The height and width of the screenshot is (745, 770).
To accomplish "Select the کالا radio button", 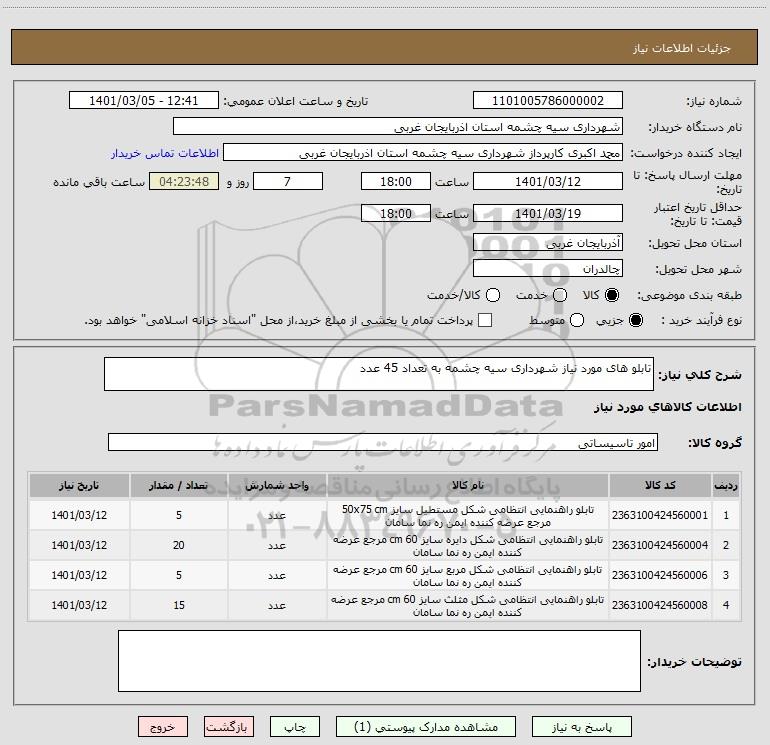I will click(x=612, y=295).
